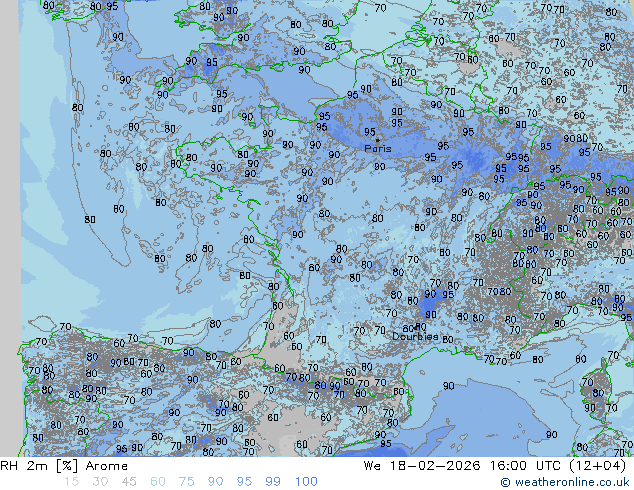Viewport: 634px width, 490px height.
Task: Click the copyright symbol before weatheronline
Action: click(x=506, y=482)
